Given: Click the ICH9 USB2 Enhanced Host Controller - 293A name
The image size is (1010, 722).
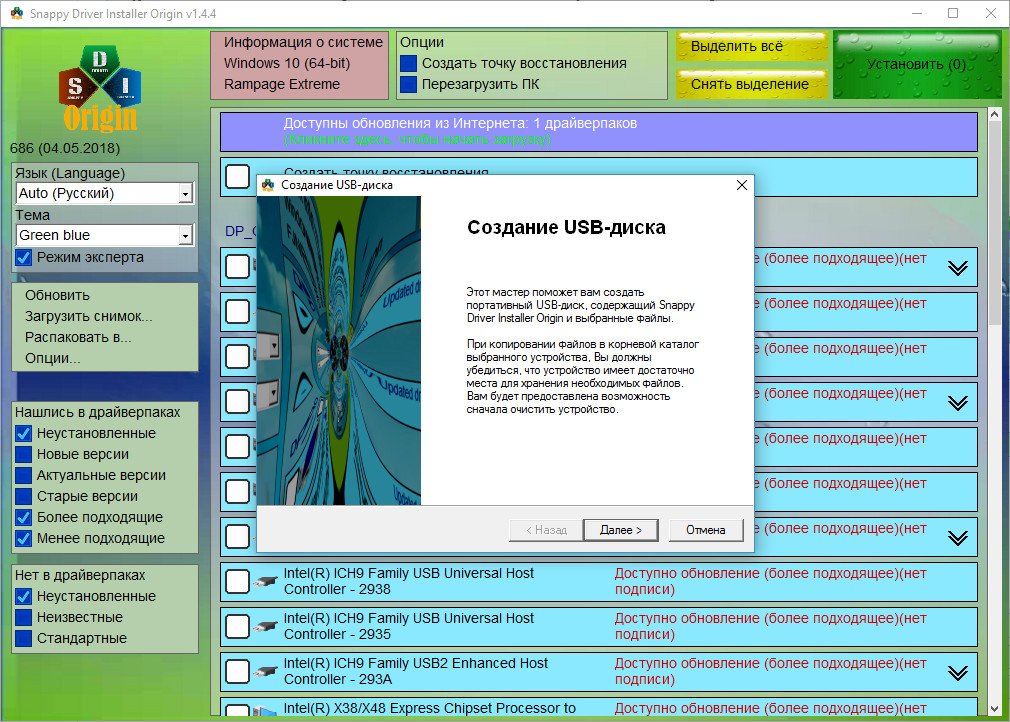Looking at the screenshot, I should coord(416,672).
